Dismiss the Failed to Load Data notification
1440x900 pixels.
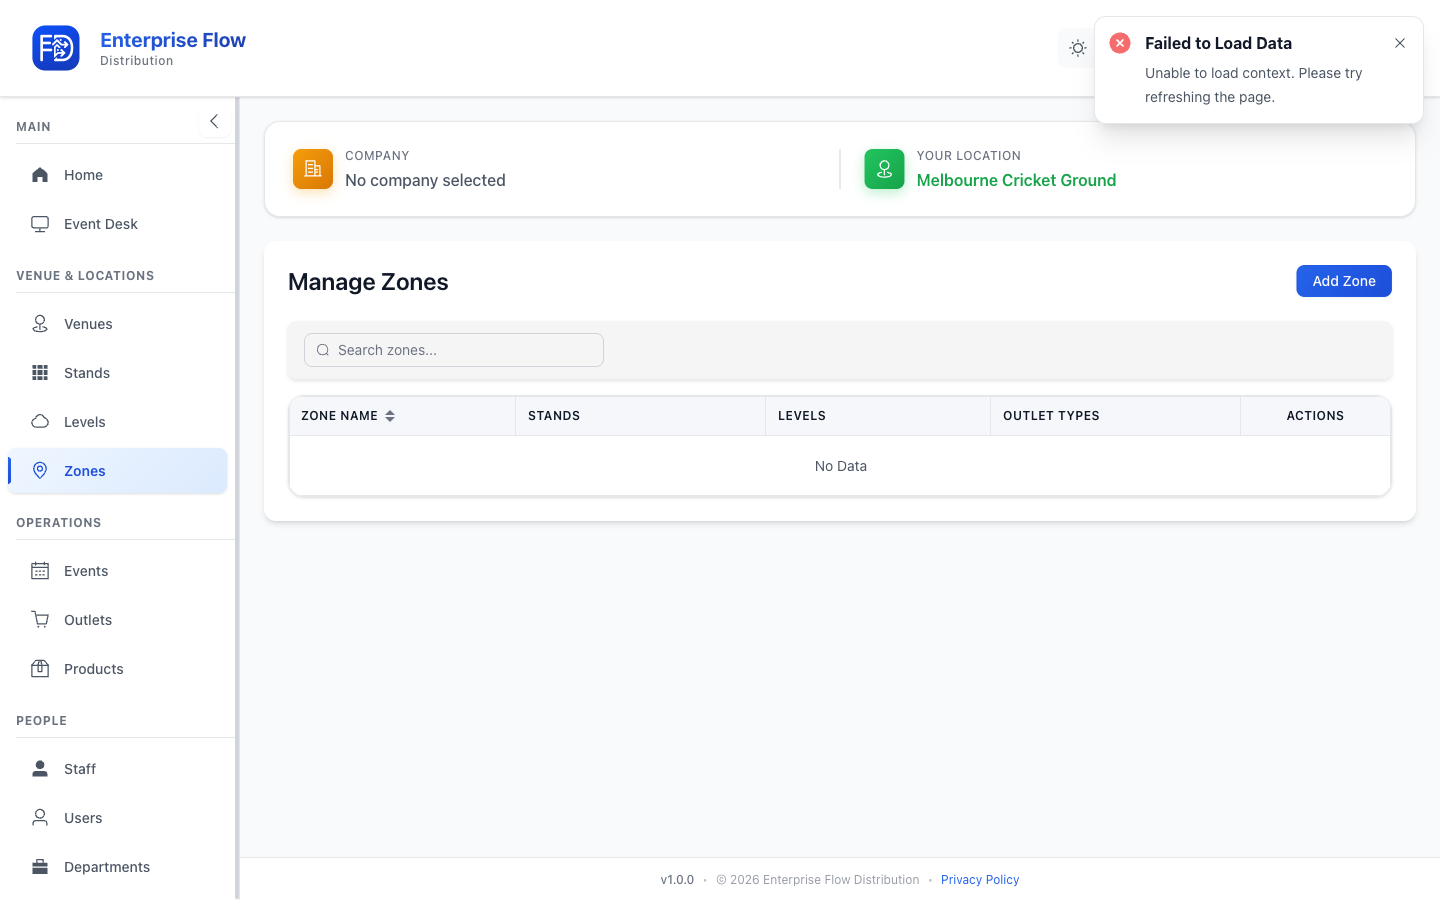[1400, 43]
